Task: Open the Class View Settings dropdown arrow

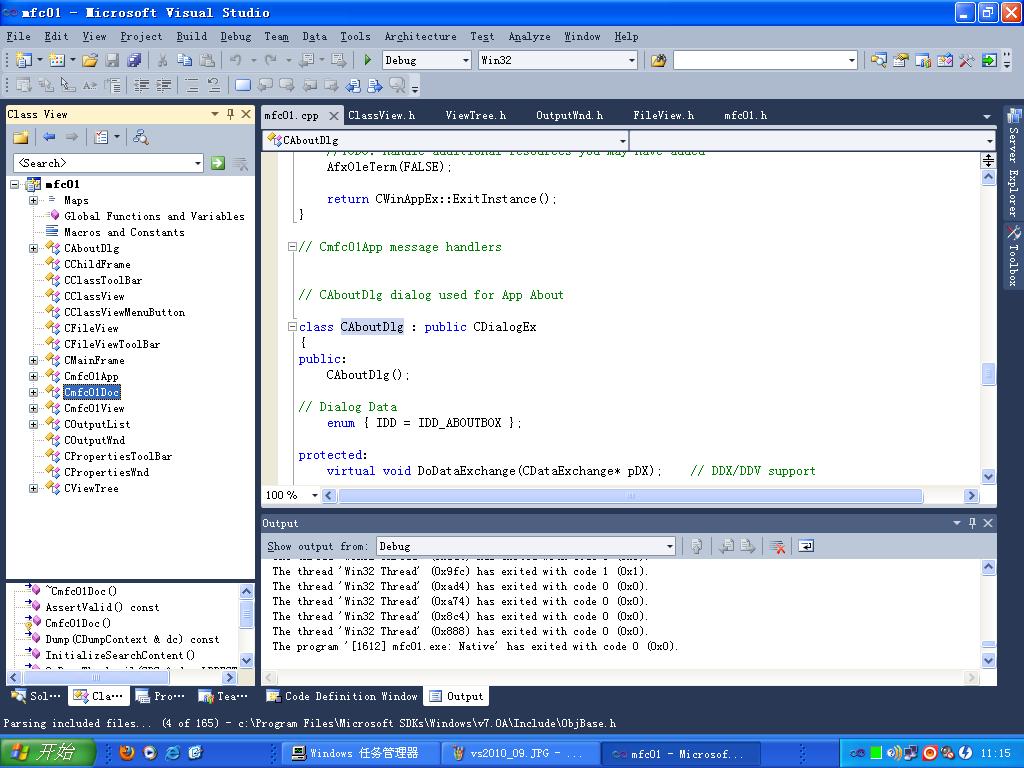Action: point(117,137)
